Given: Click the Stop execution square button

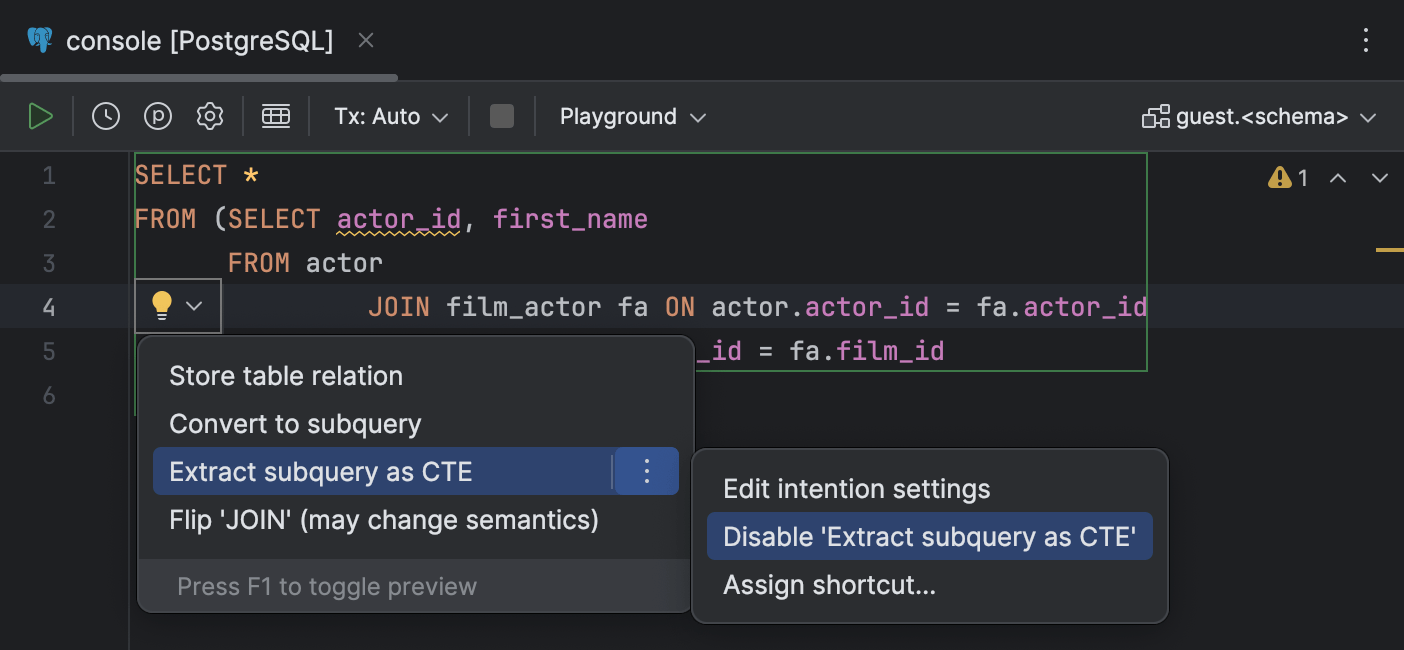Looking at the screenshot, I should click(502, 117).
